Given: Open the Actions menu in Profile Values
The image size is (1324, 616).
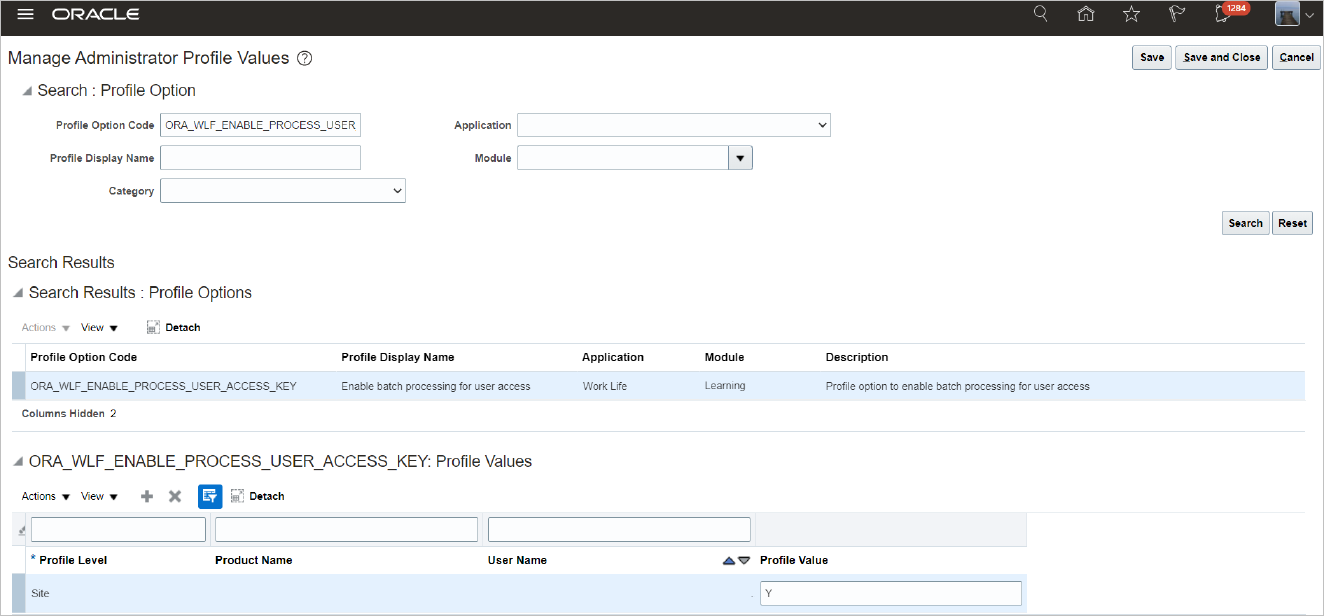Looking at the screenshot, I should click(x=46, y=496).
